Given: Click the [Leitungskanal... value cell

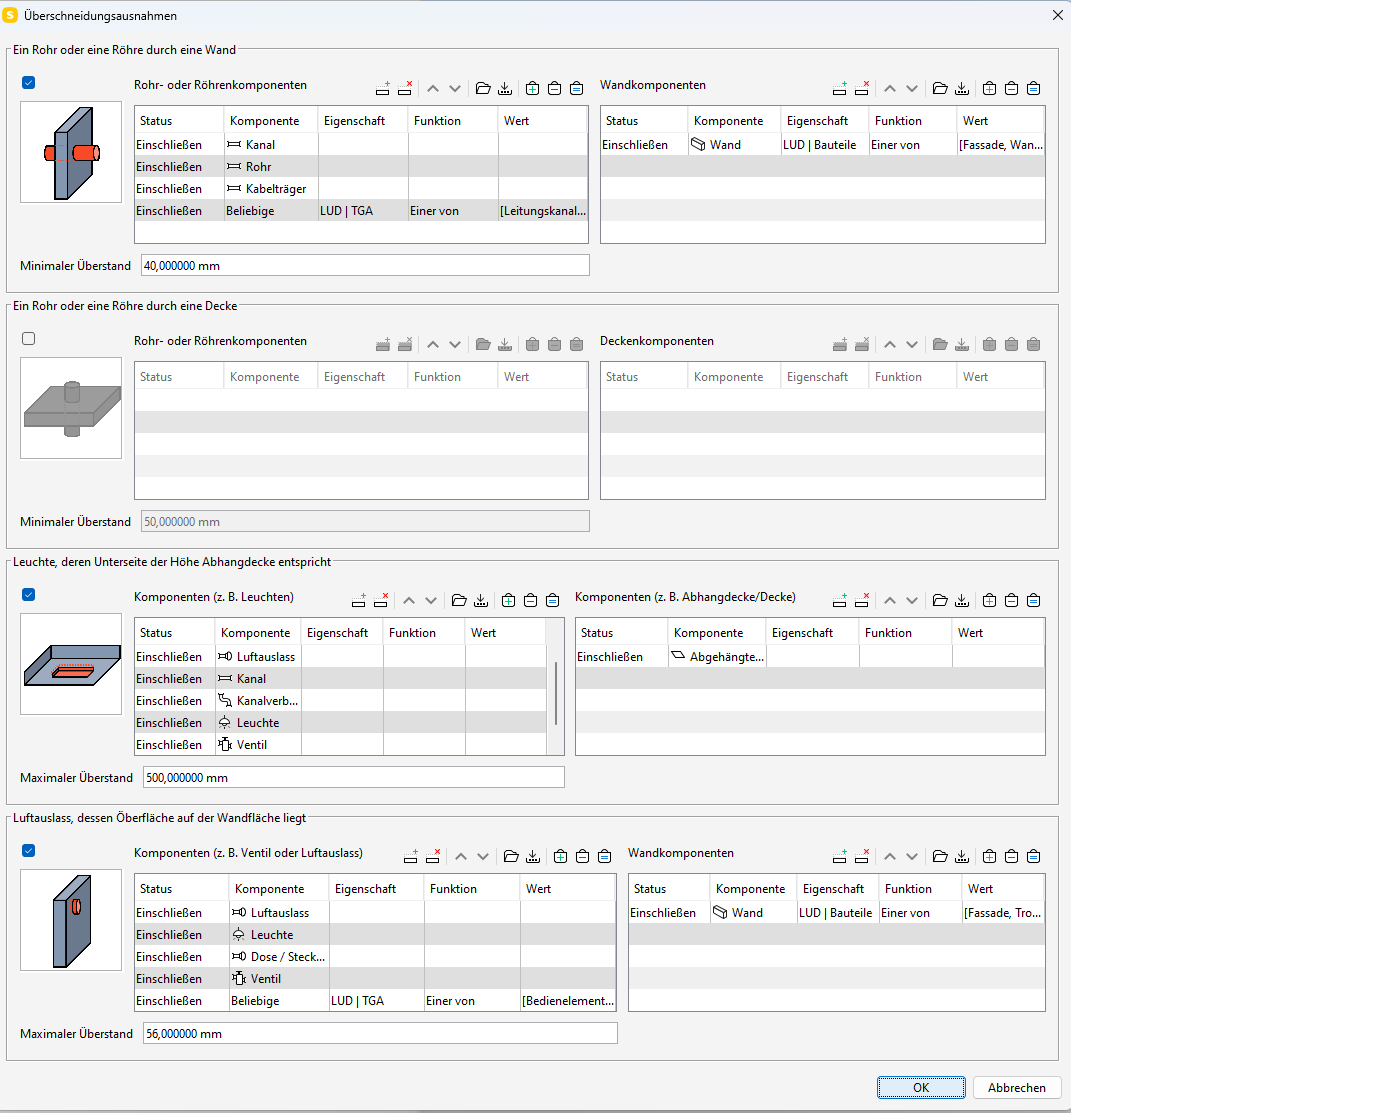Looking at the screenshot, I should coord(543,210).
